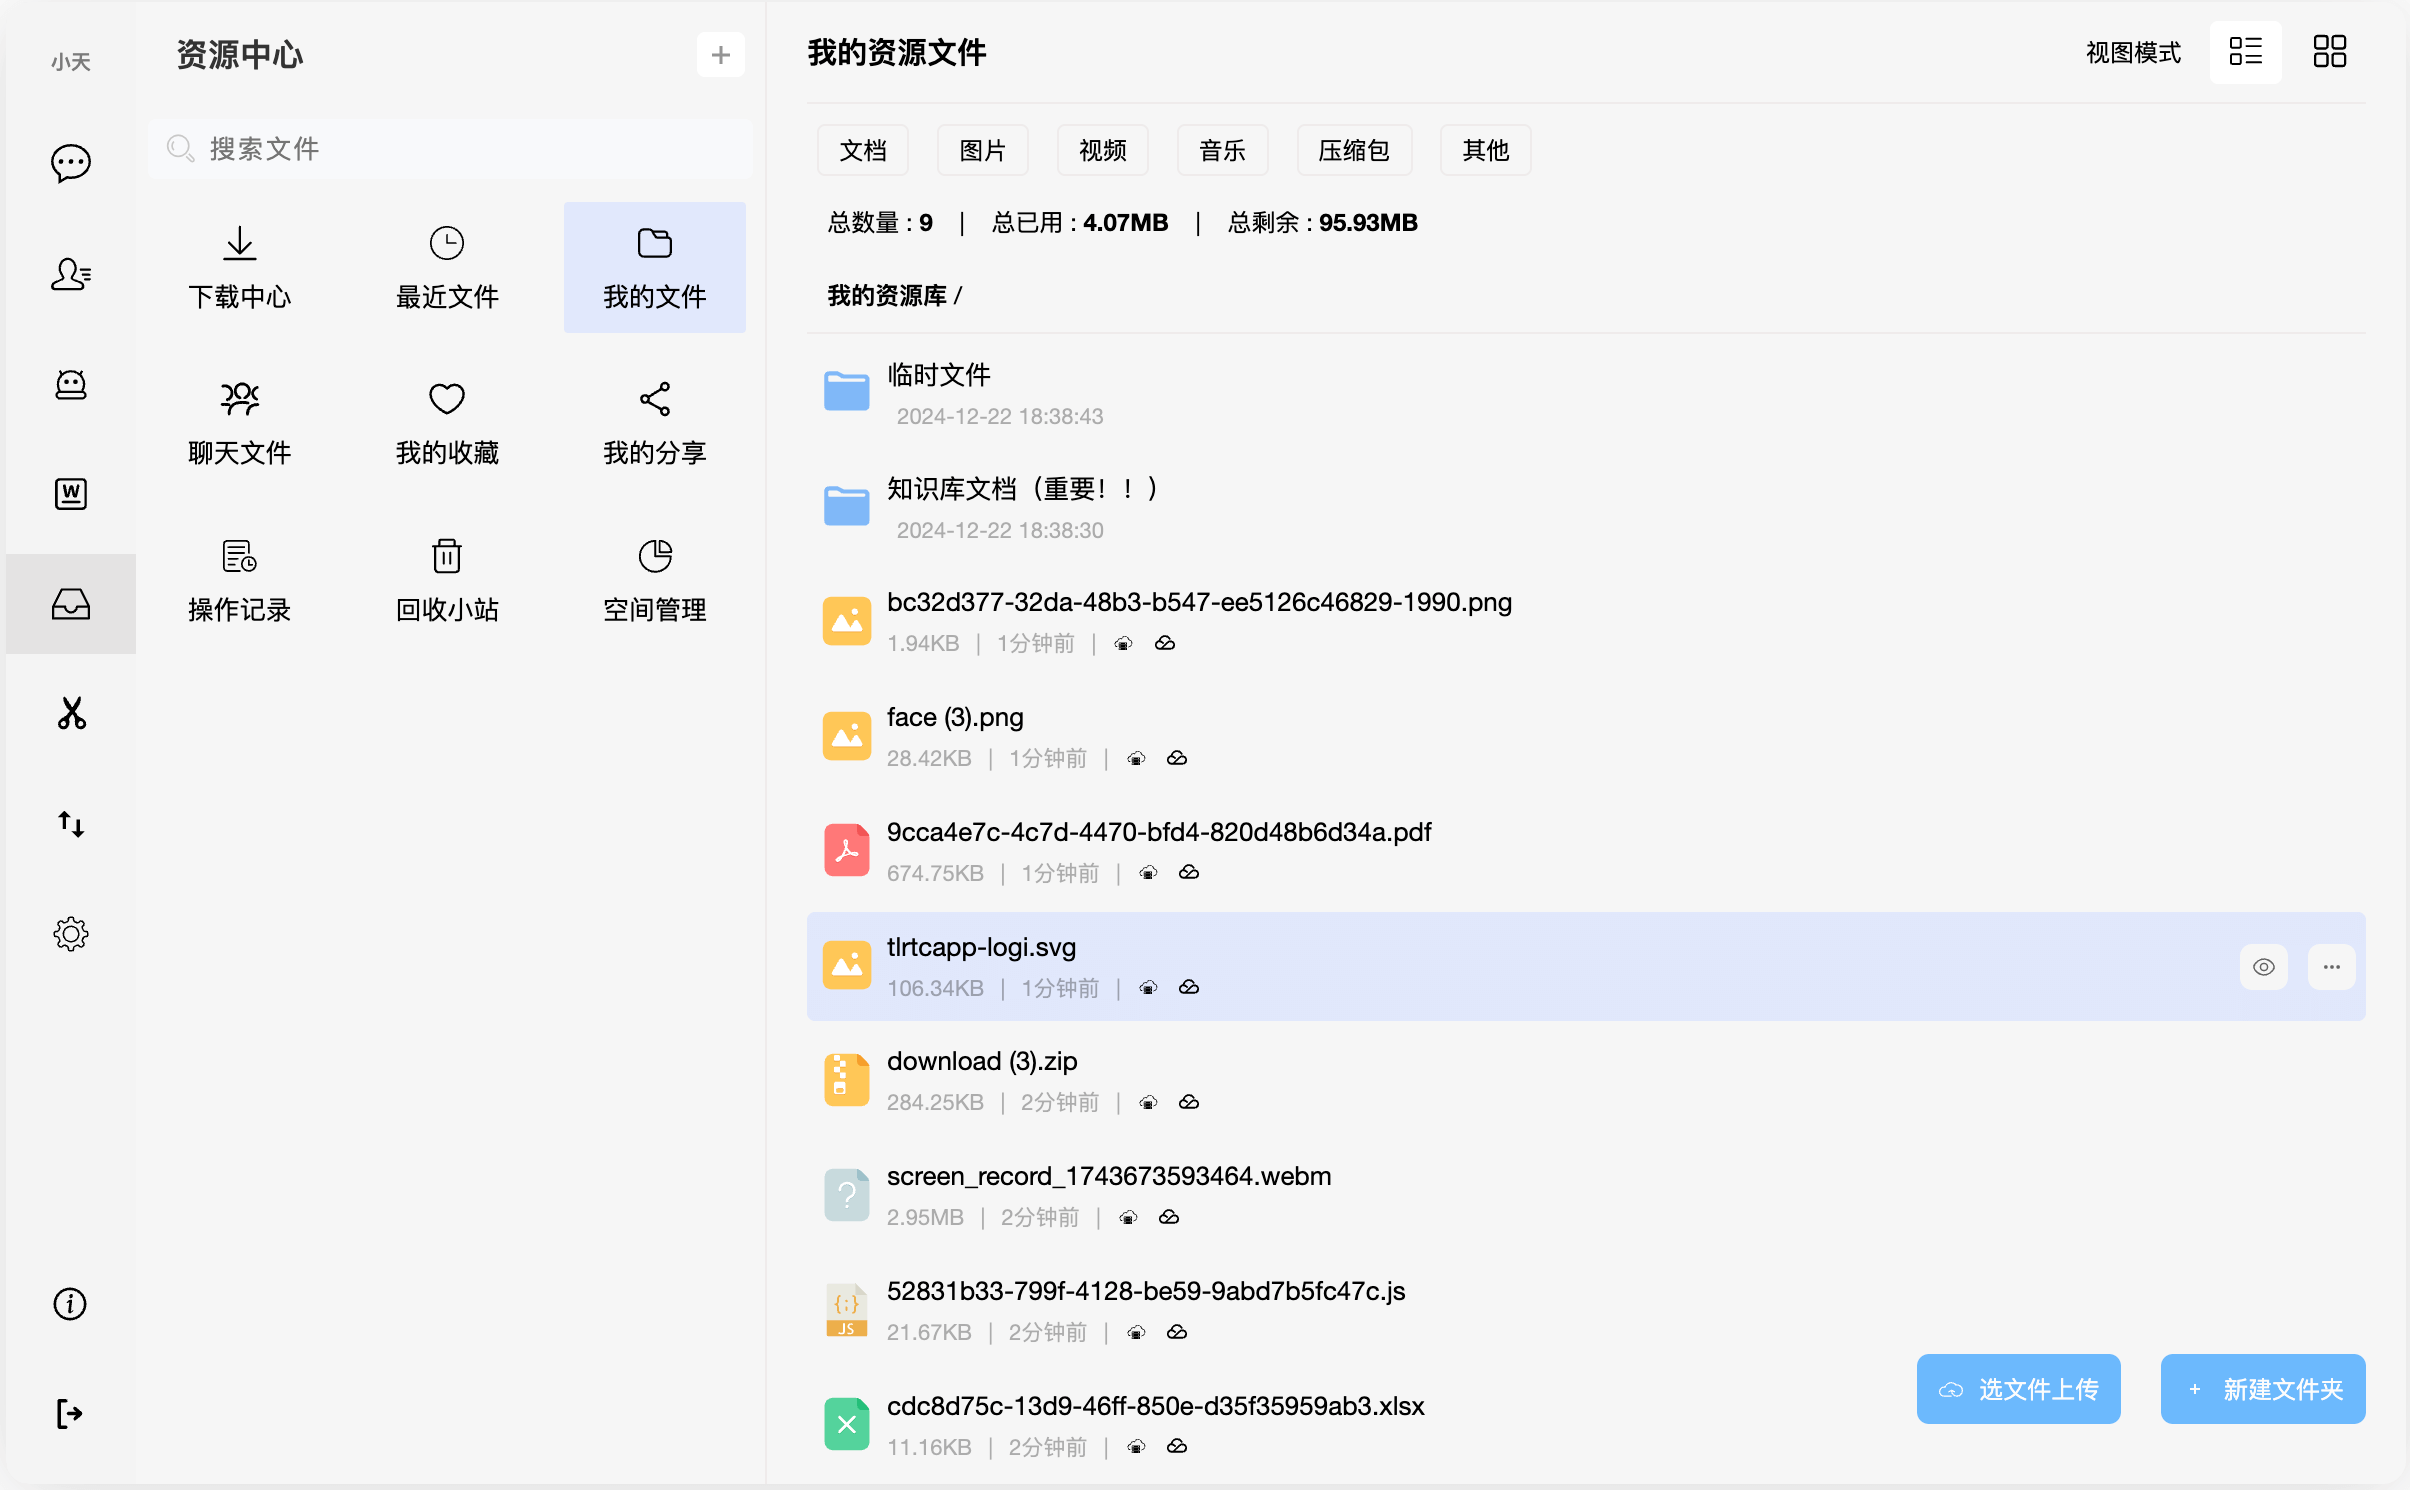Click the logout icon at sidebar bottom

click(70, 1414)
